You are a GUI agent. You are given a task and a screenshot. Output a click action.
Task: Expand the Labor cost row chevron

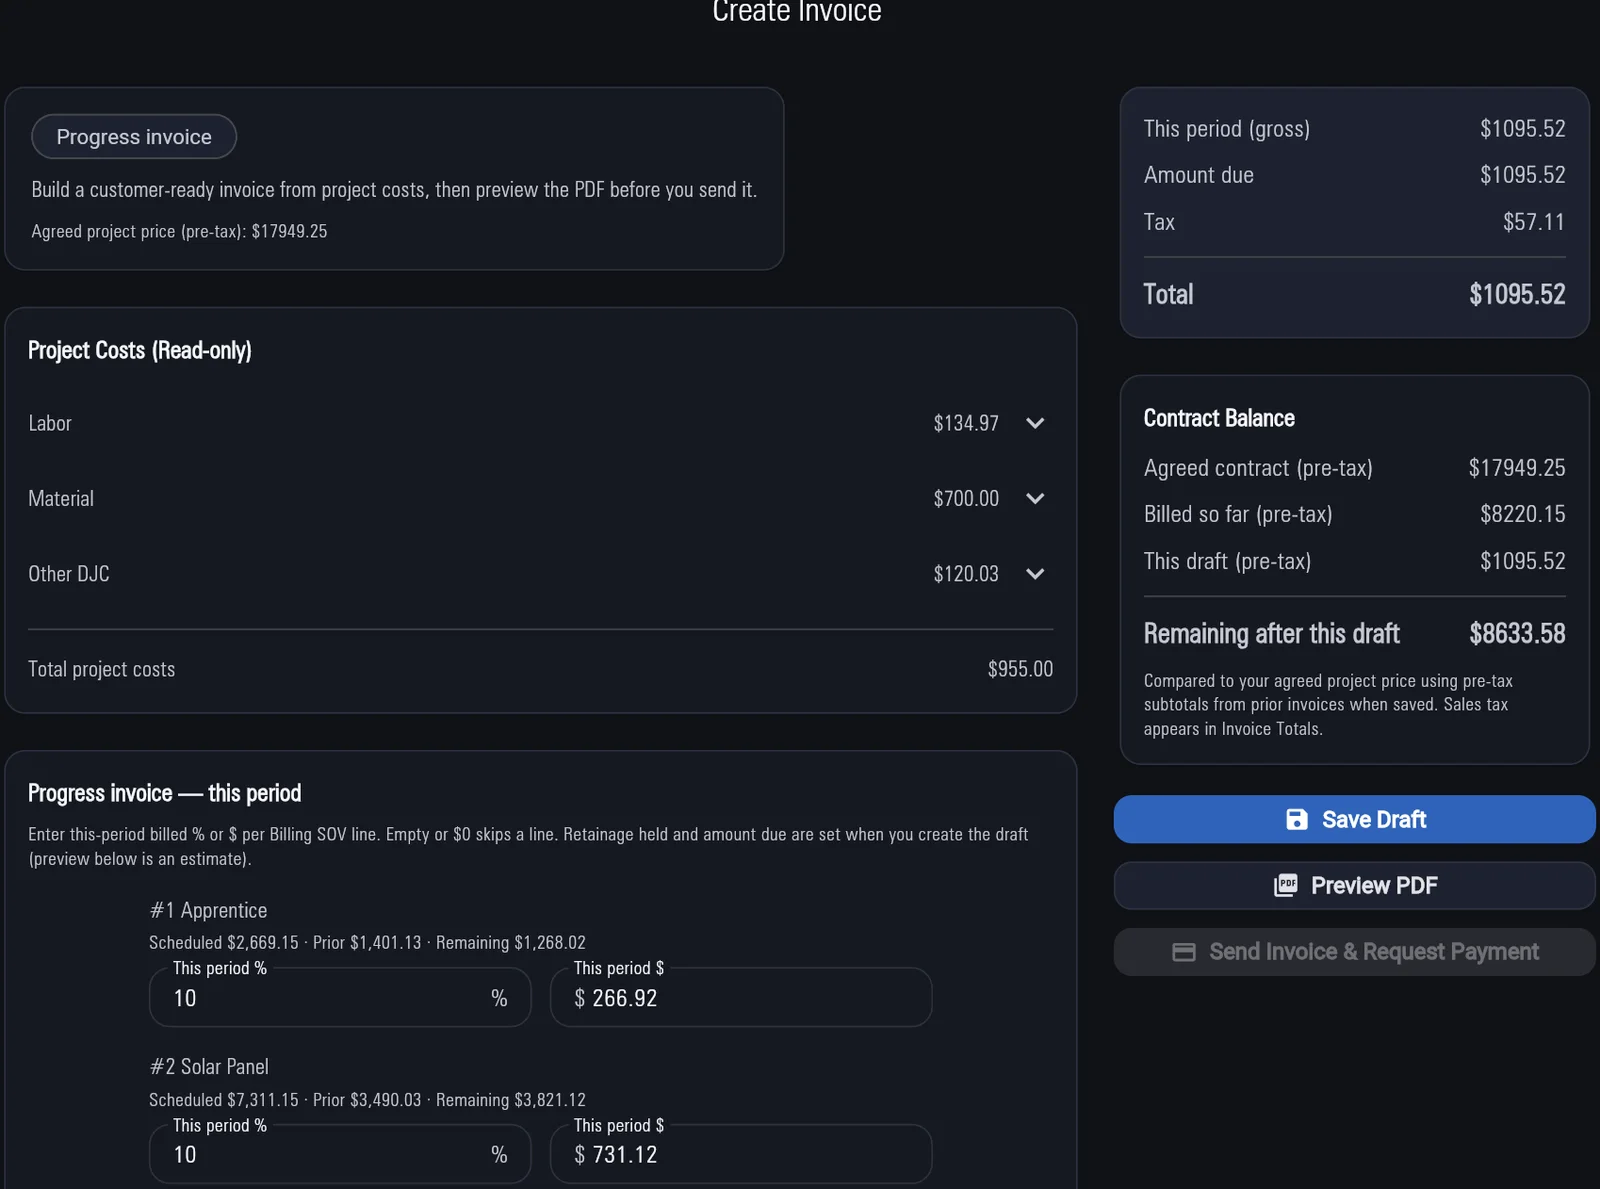pos(1035,423)
